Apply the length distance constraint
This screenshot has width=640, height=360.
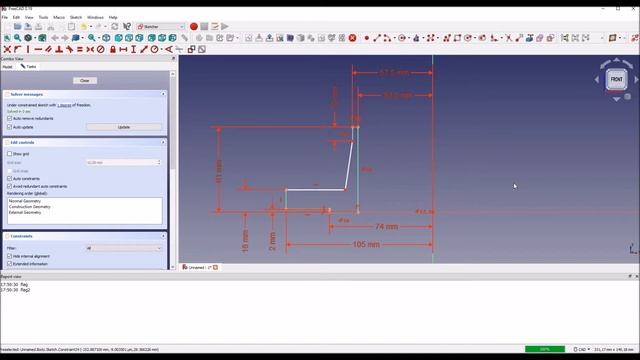point(144,49)
